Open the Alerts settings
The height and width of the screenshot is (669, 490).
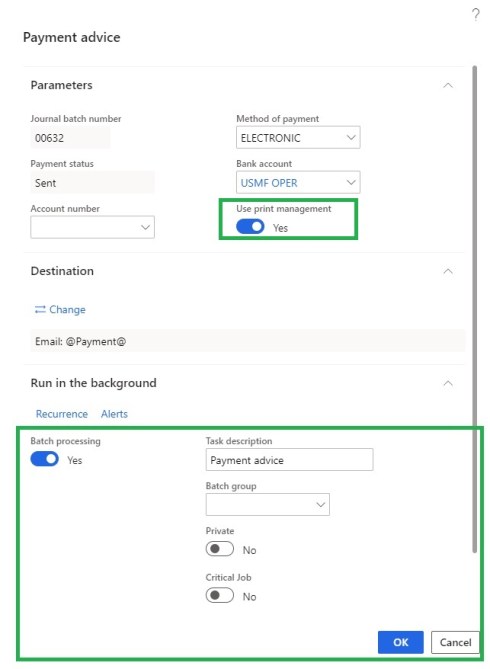tap(114, 414)
